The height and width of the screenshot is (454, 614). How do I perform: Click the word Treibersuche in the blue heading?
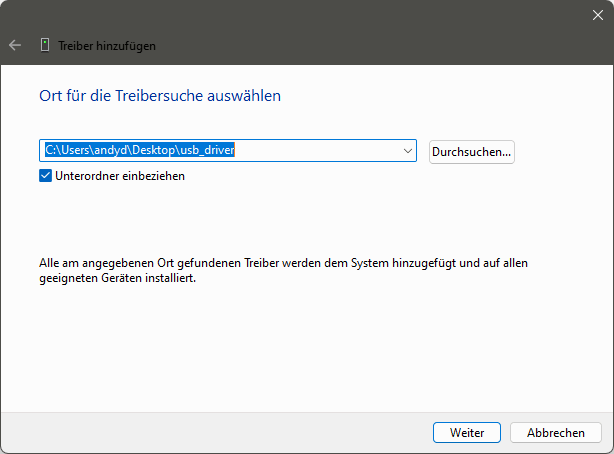point(159,96)
